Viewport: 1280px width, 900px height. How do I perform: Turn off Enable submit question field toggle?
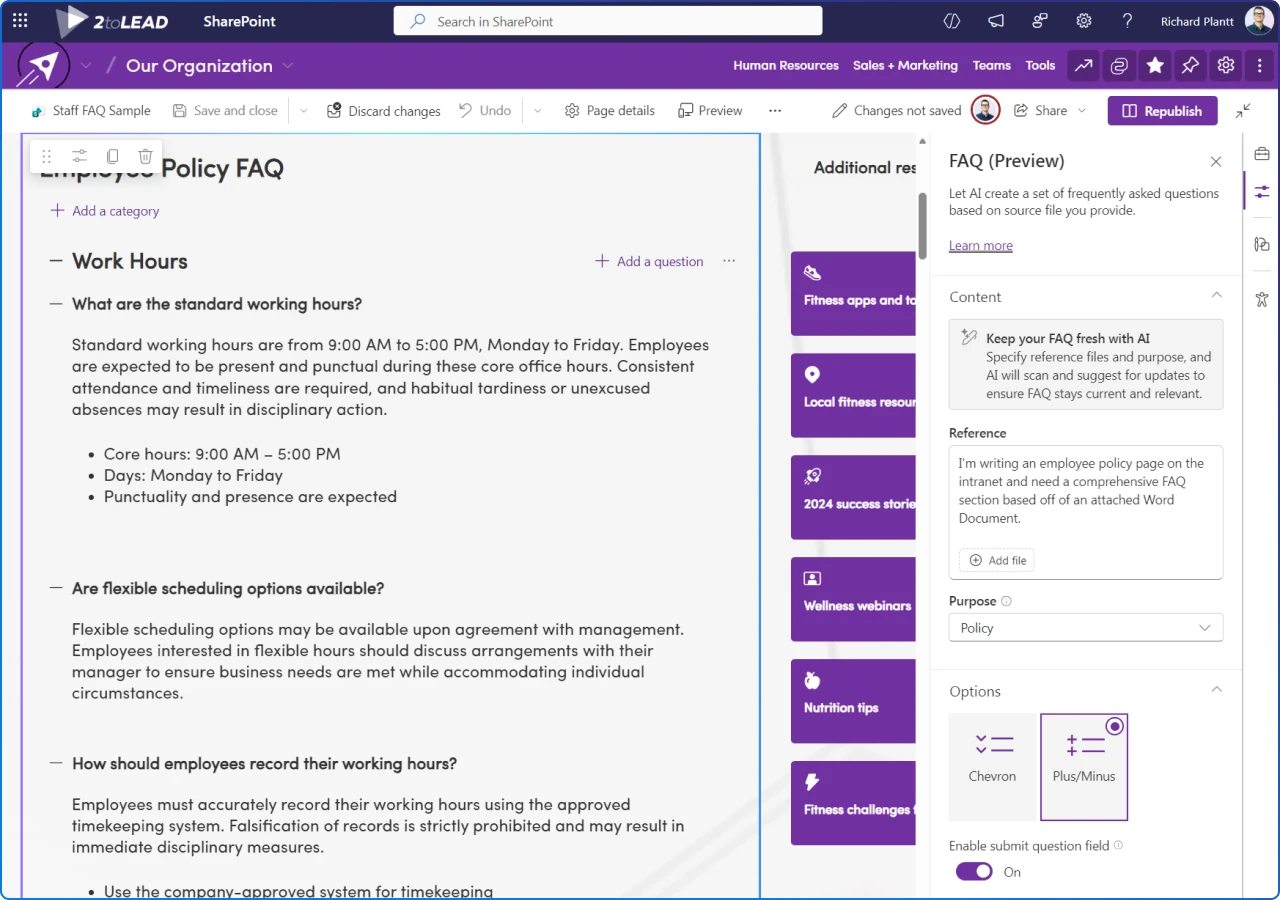click(974, 872)
